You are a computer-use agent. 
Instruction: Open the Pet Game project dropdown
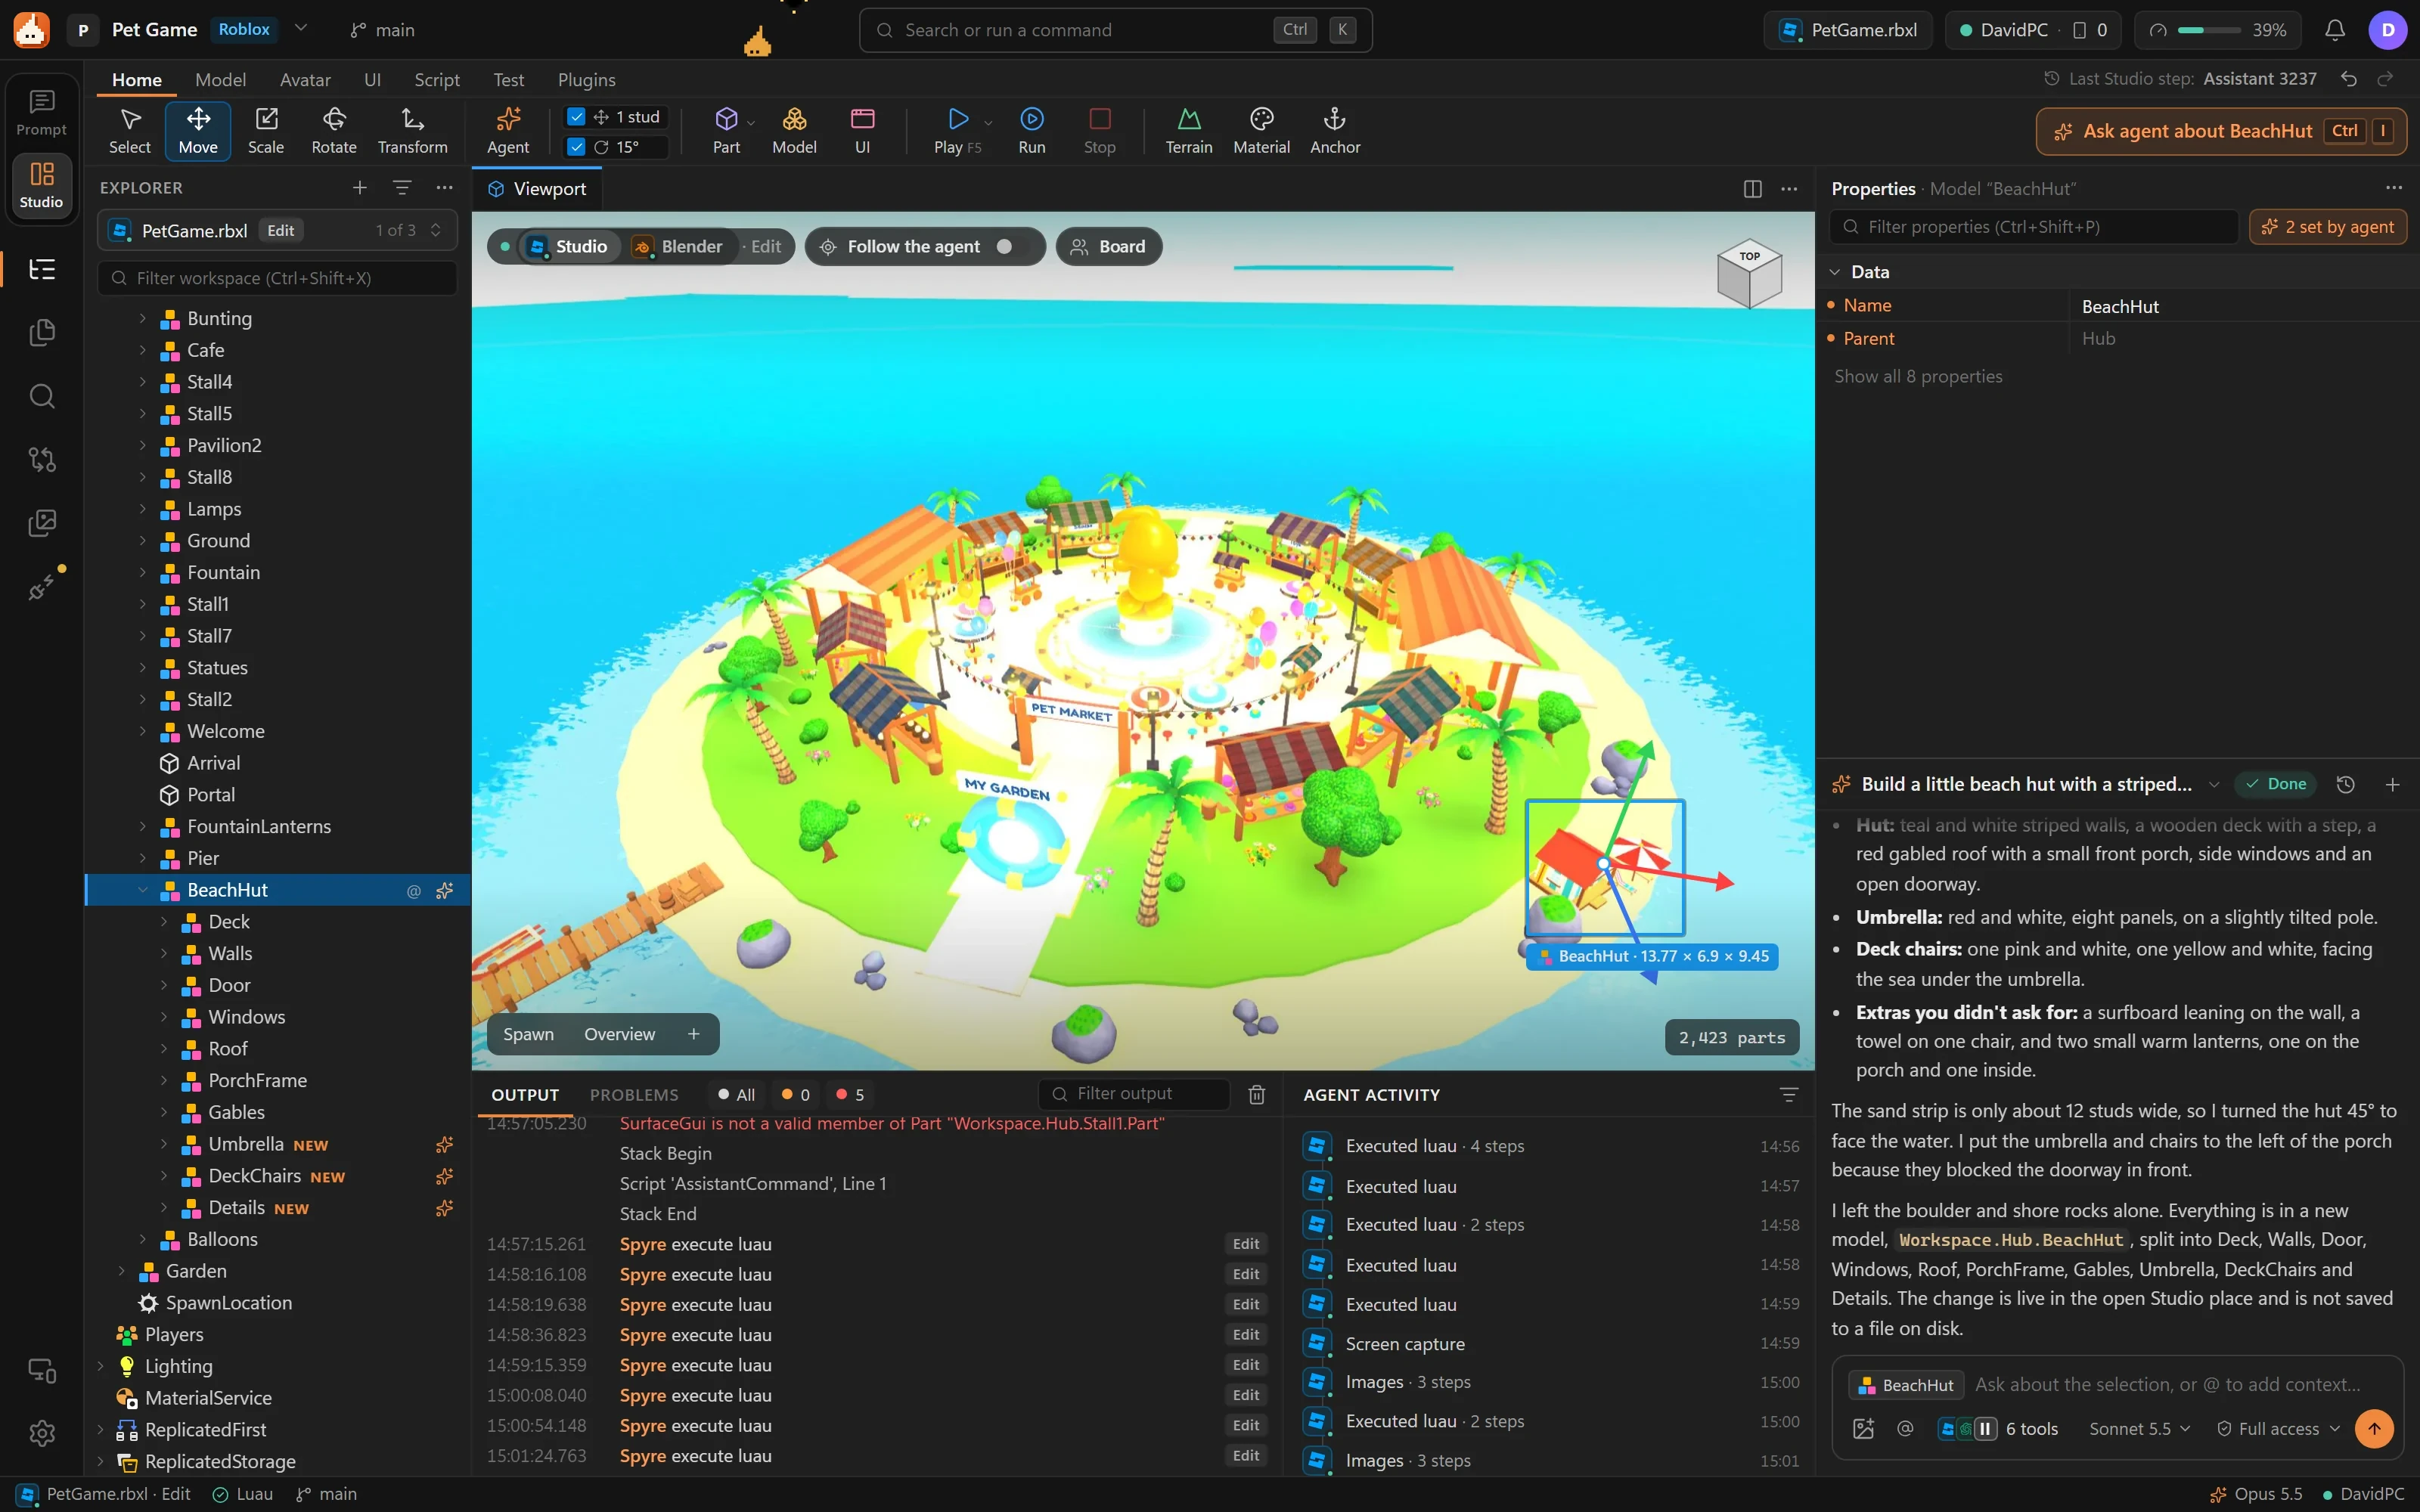pyautogui.click(x=301, y=29)
